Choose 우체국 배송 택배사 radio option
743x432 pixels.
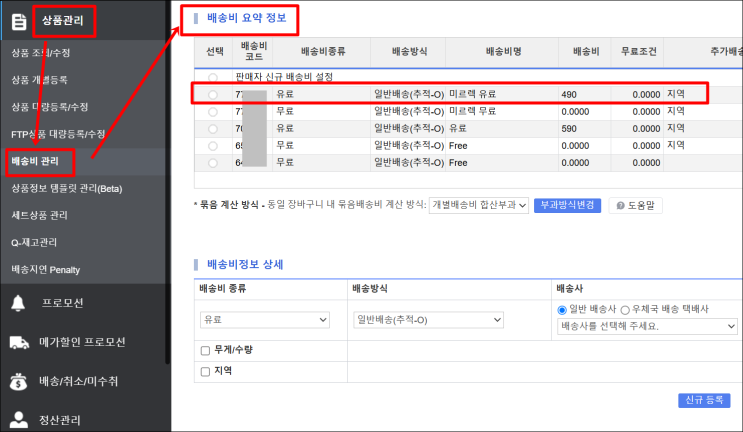click(x=625, y=310)
